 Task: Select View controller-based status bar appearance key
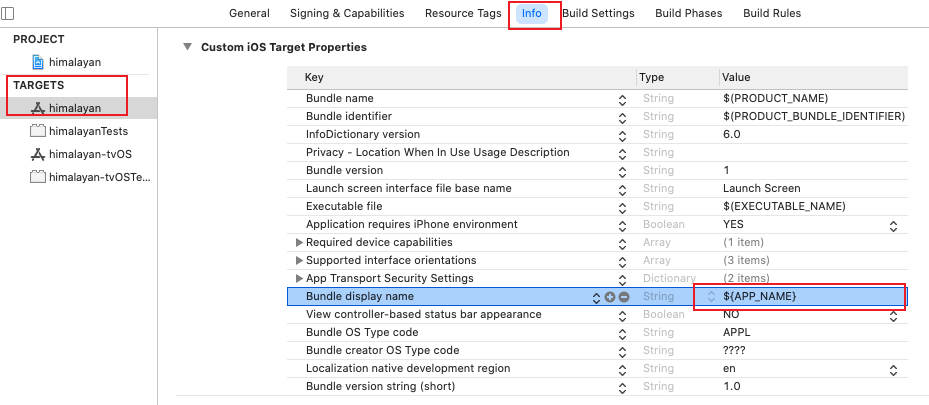(424, 314)
